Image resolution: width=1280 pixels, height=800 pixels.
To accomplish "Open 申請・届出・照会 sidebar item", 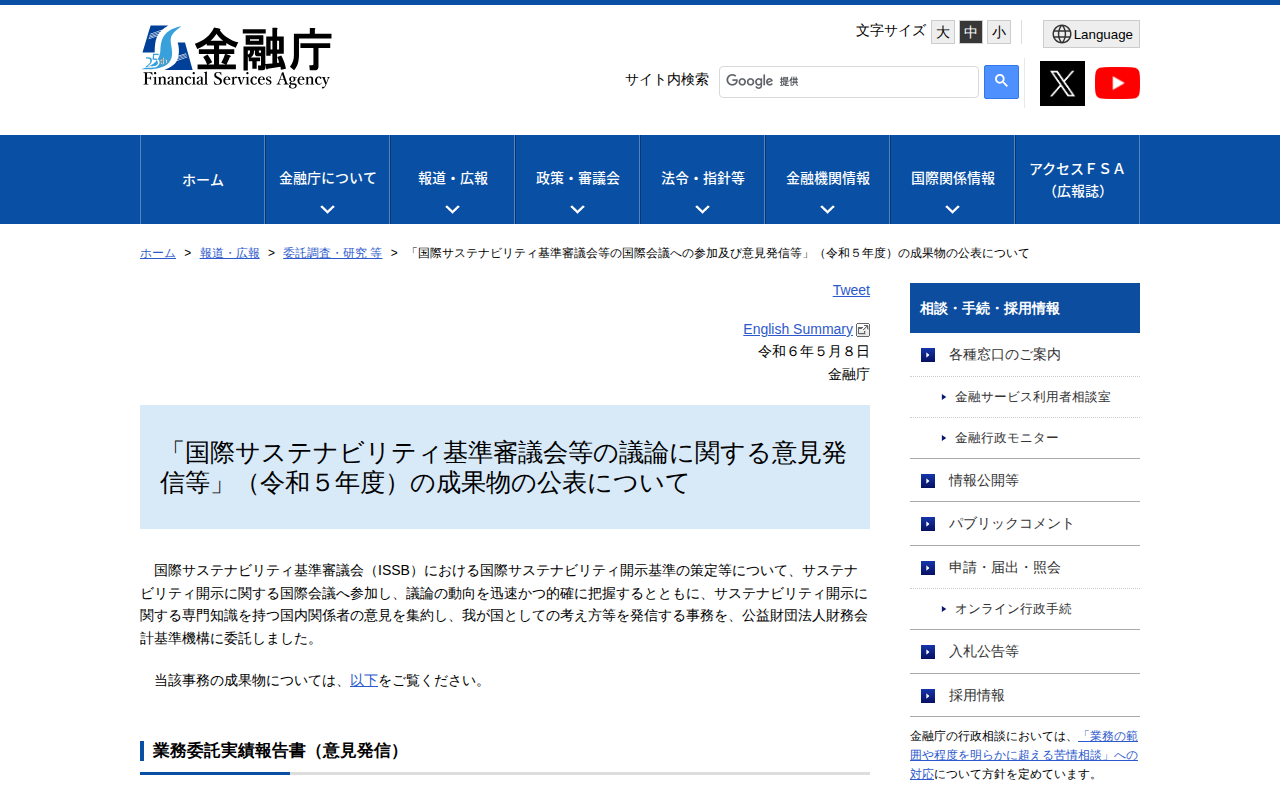I will point(1025,567).
